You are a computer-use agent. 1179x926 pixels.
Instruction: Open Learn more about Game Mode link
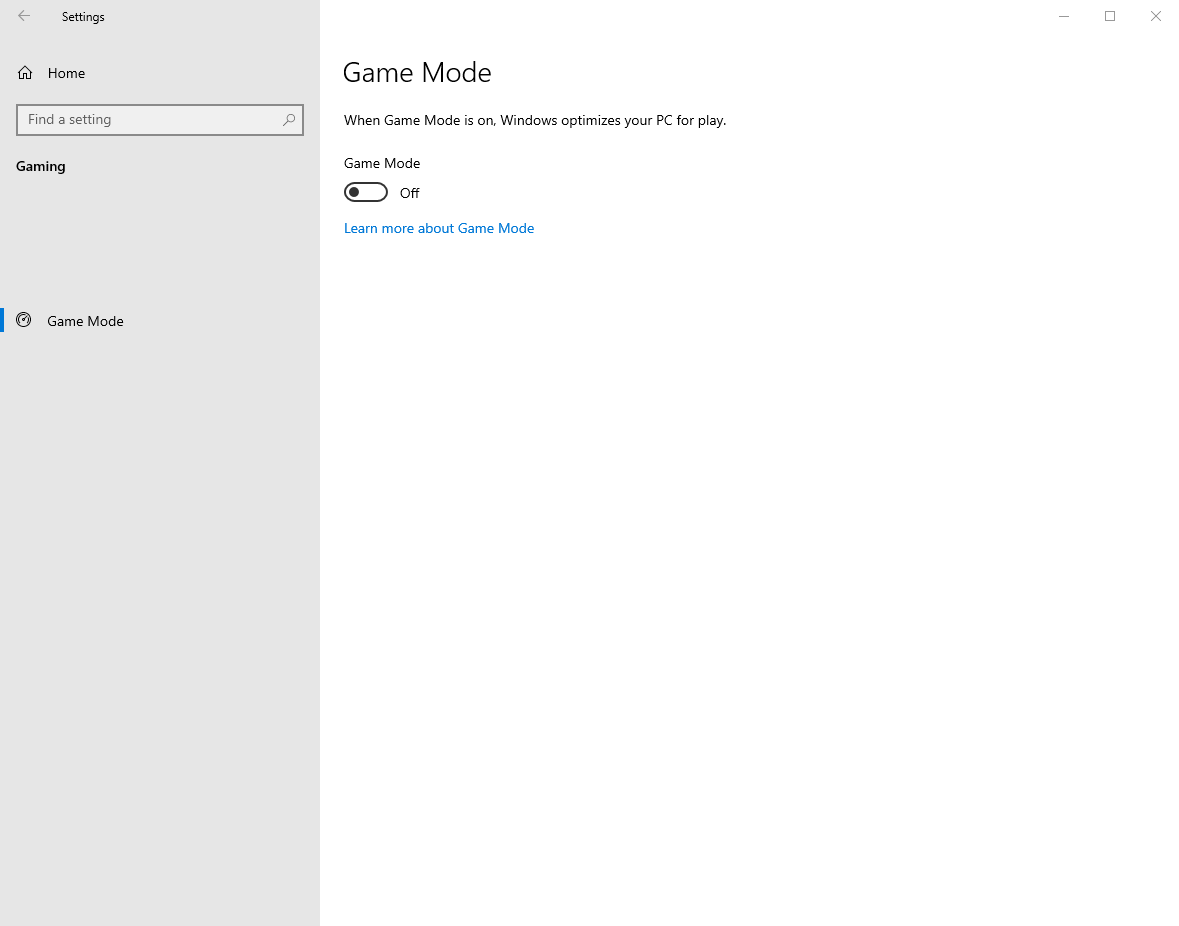pyautogui.click(x=439, y=228)
